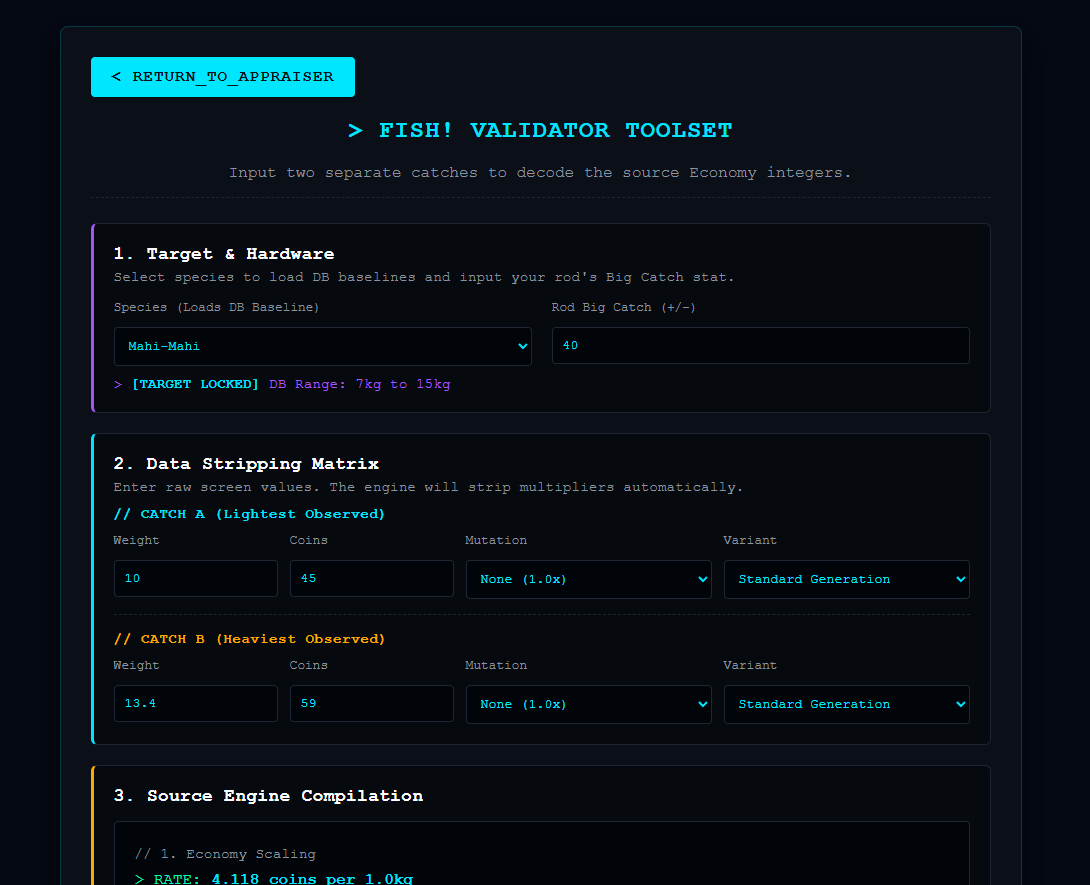This screenshot has height=885, width=1090.
Task: Click Catch A Weight field showing 10
Action: [195, 578]
